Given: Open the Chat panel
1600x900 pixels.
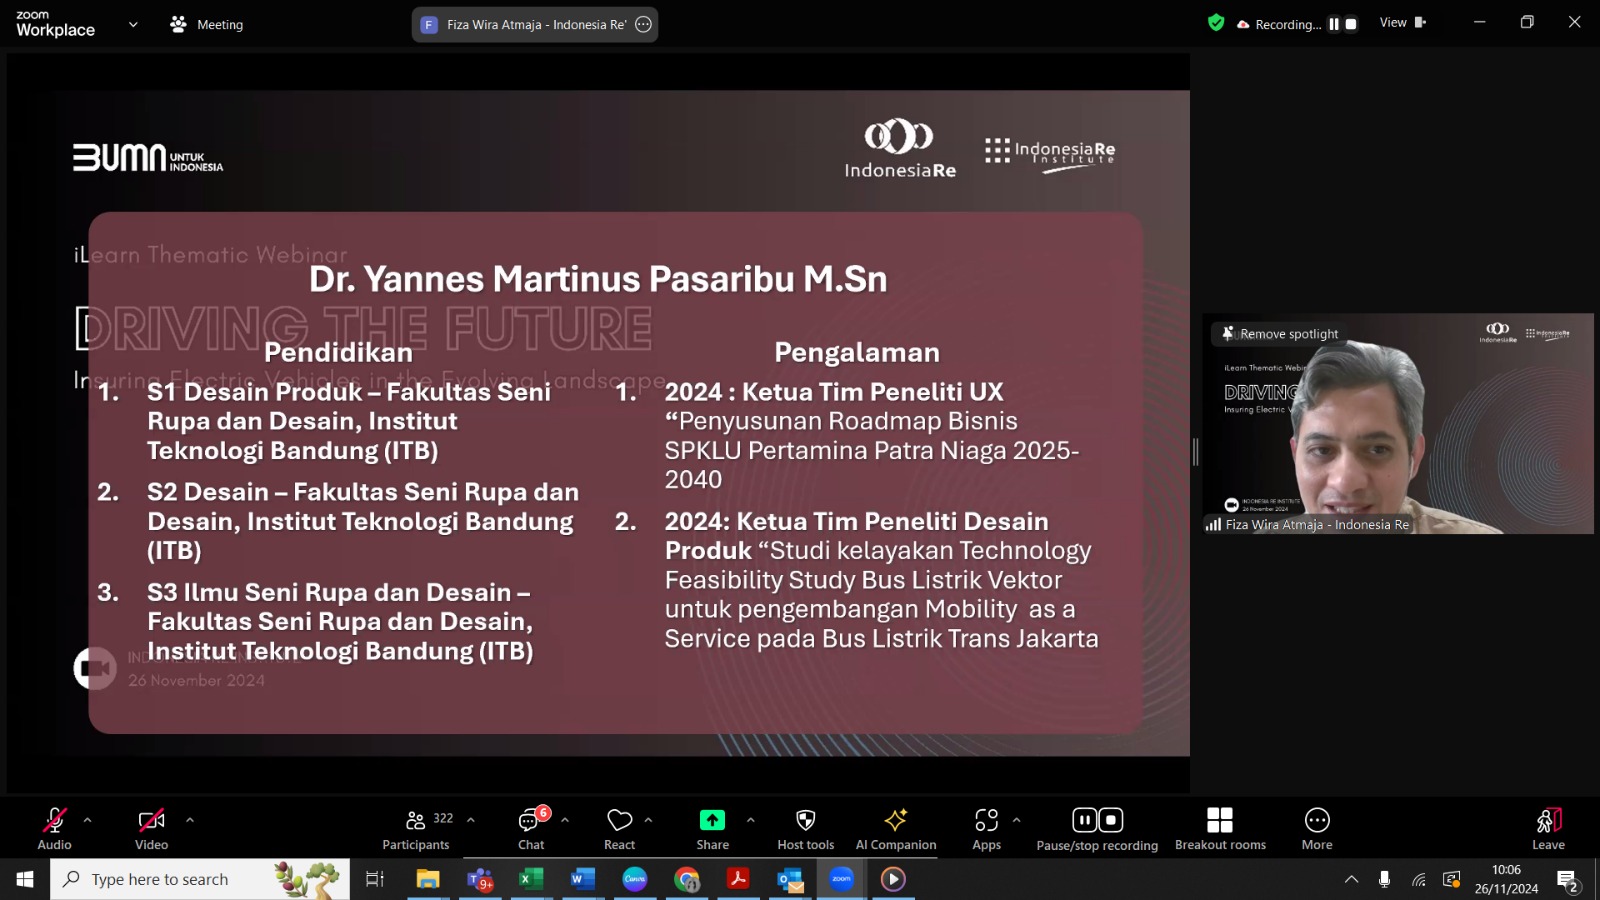Looking at the screenshot, I should coord(531,829).
